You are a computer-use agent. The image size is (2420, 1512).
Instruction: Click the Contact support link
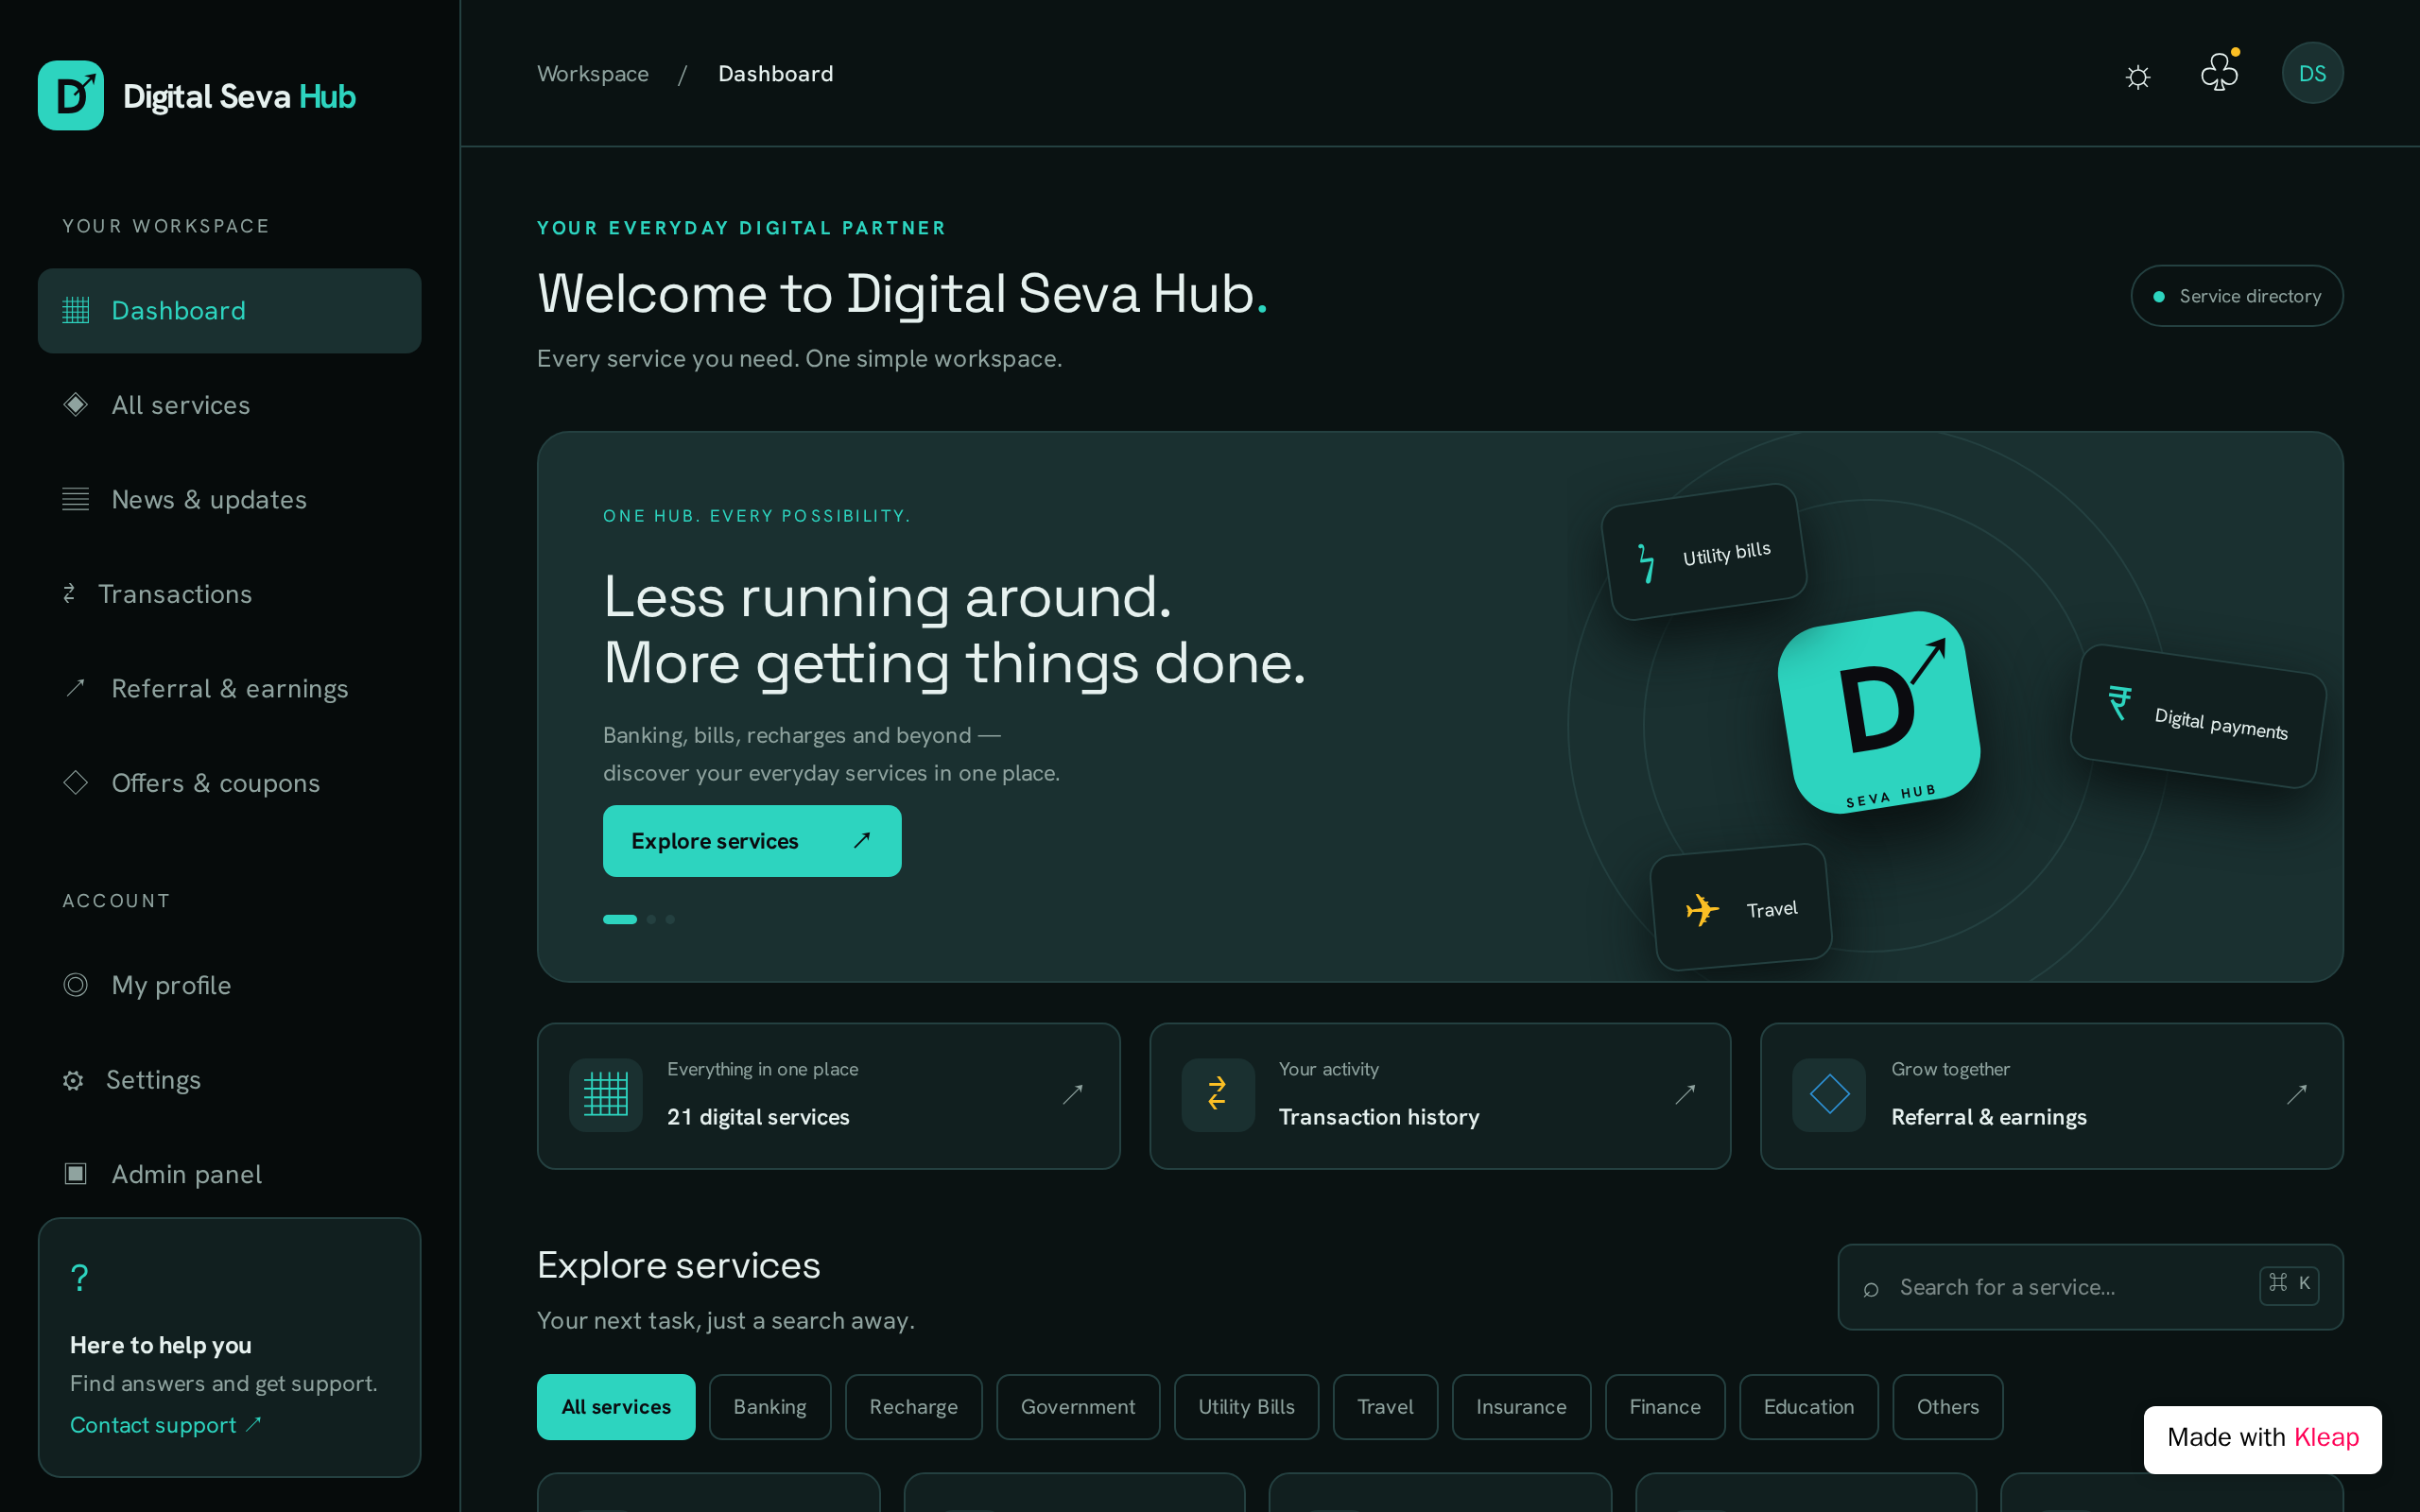coord(165,1425)
